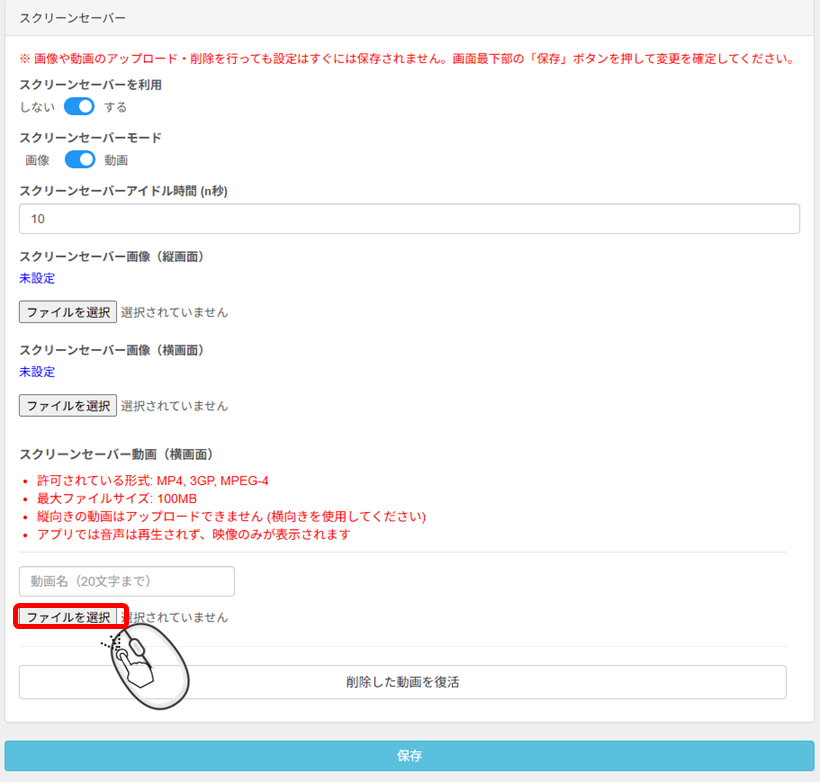The height and width of the screenshot is (782, 820).
Task: Select the 動画 mode label
Action: click(116, 160)
